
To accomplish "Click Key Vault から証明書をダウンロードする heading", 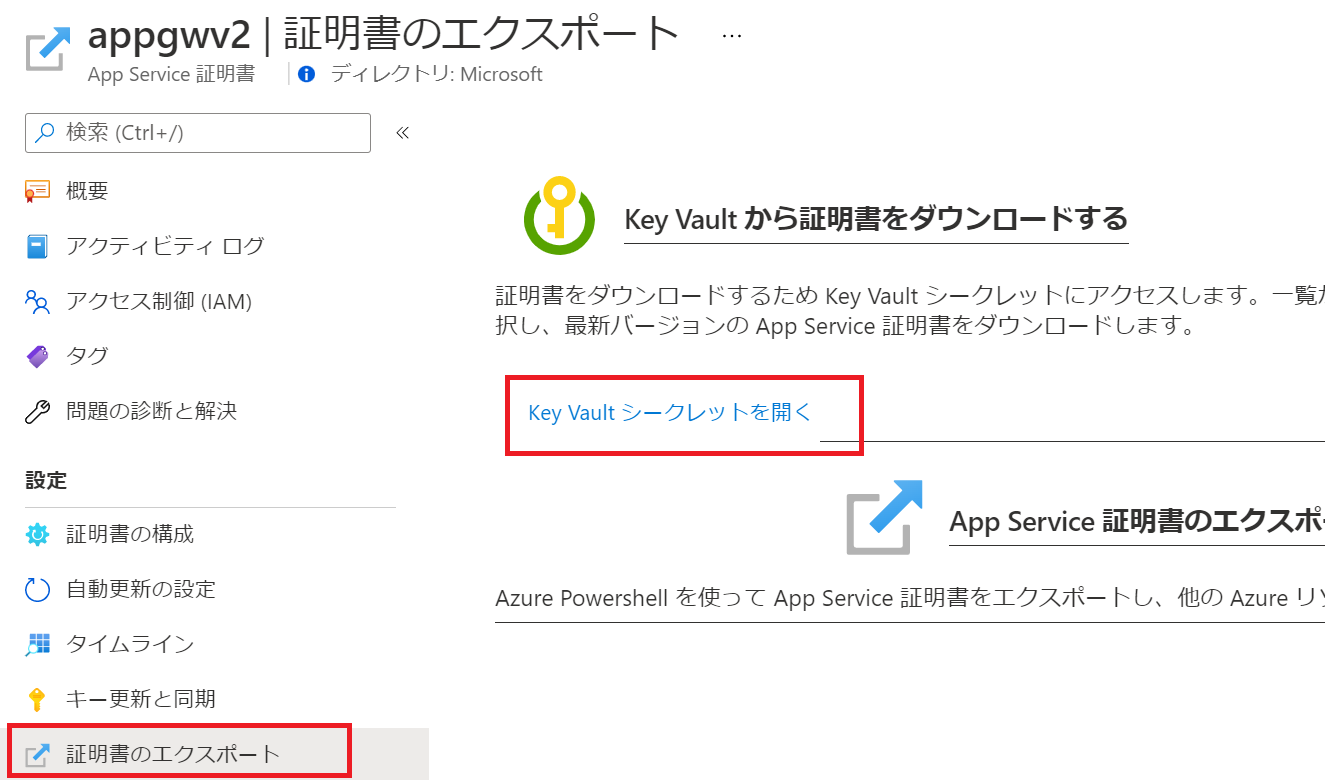I will [x=876, y=218].
